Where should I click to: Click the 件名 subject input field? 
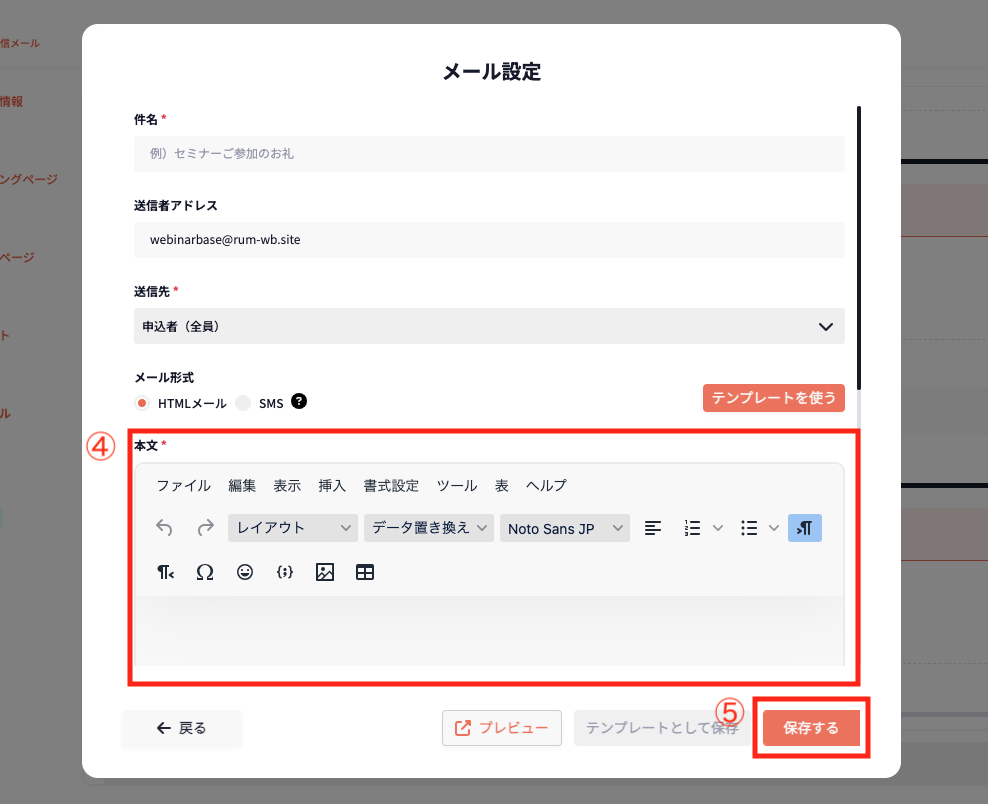pos(489,154)
